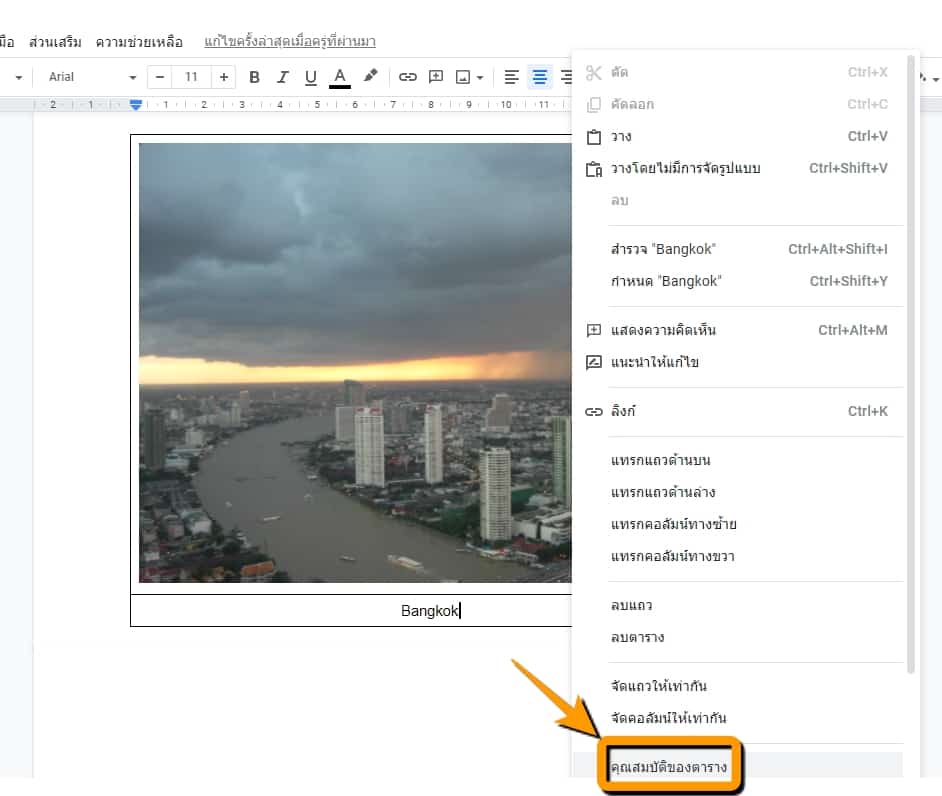Click the insert image toolbar icon
Image resolution: width=942 pixels, height=796 pixels.
(463, 77)
